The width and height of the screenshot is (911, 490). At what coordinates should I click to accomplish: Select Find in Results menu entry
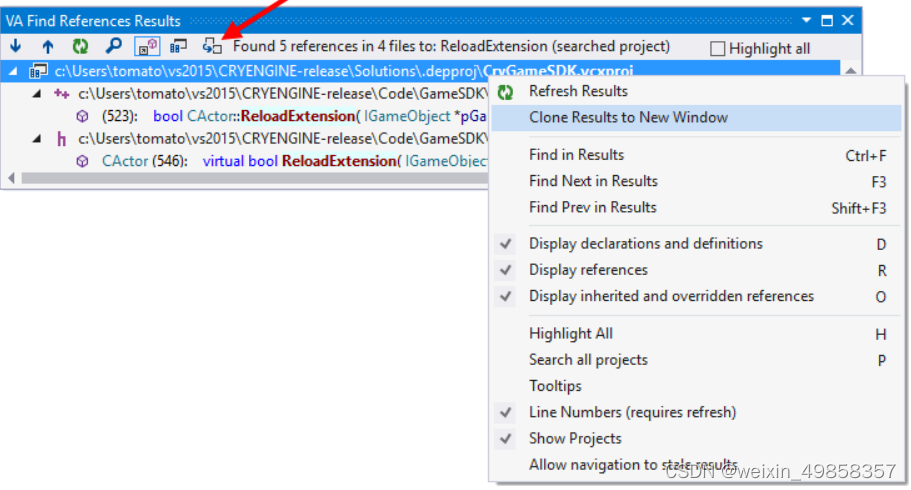coord(696,155)
